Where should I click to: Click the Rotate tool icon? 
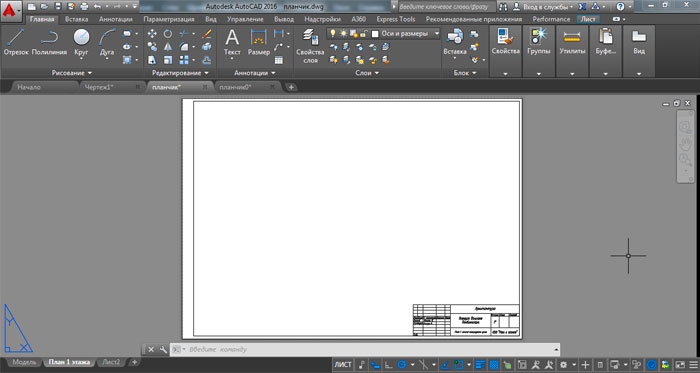click(x=167, y=33)
